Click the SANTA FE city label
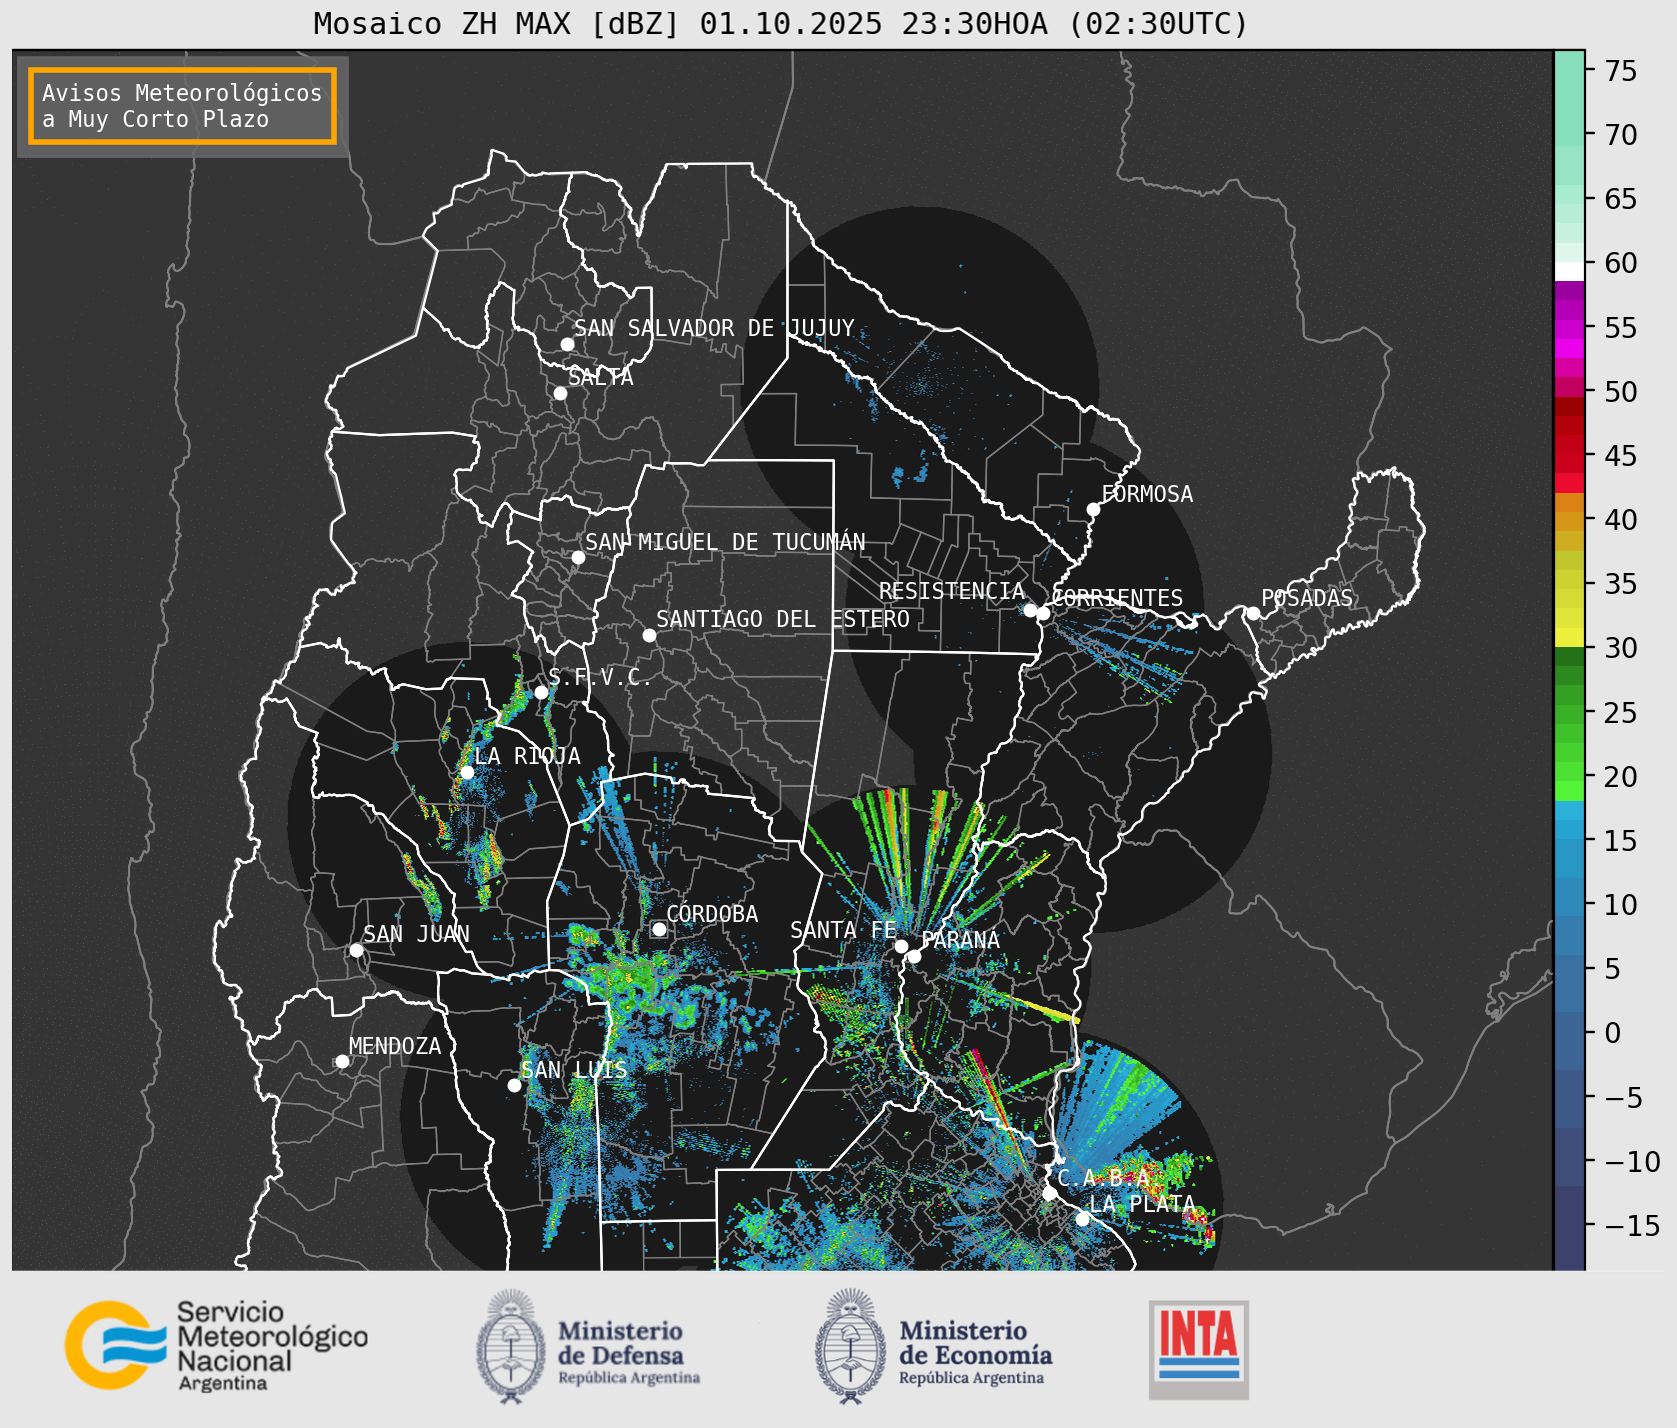The height and width of the screenshot is (1428, 1677). [x=843, y=930]
